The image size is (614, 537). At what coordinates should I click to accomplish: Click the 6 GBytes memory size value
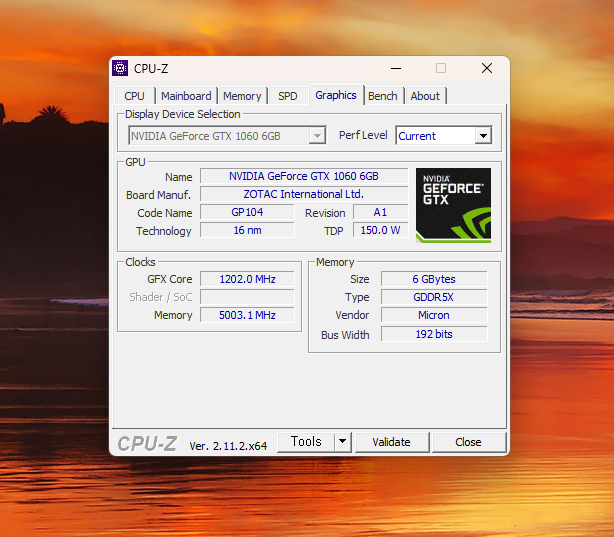[434, 279]
